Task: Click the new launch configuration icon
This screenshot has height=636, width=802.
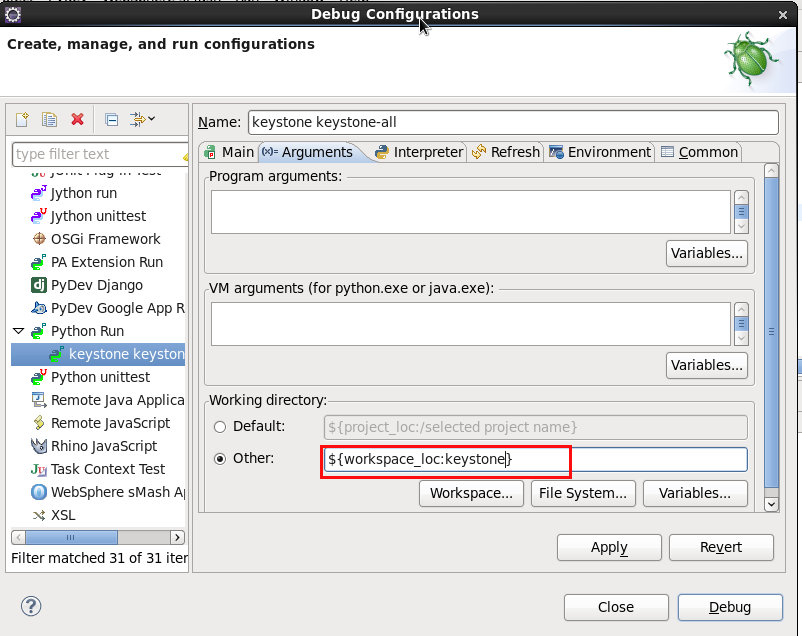Action: click(x=23, y=120)
